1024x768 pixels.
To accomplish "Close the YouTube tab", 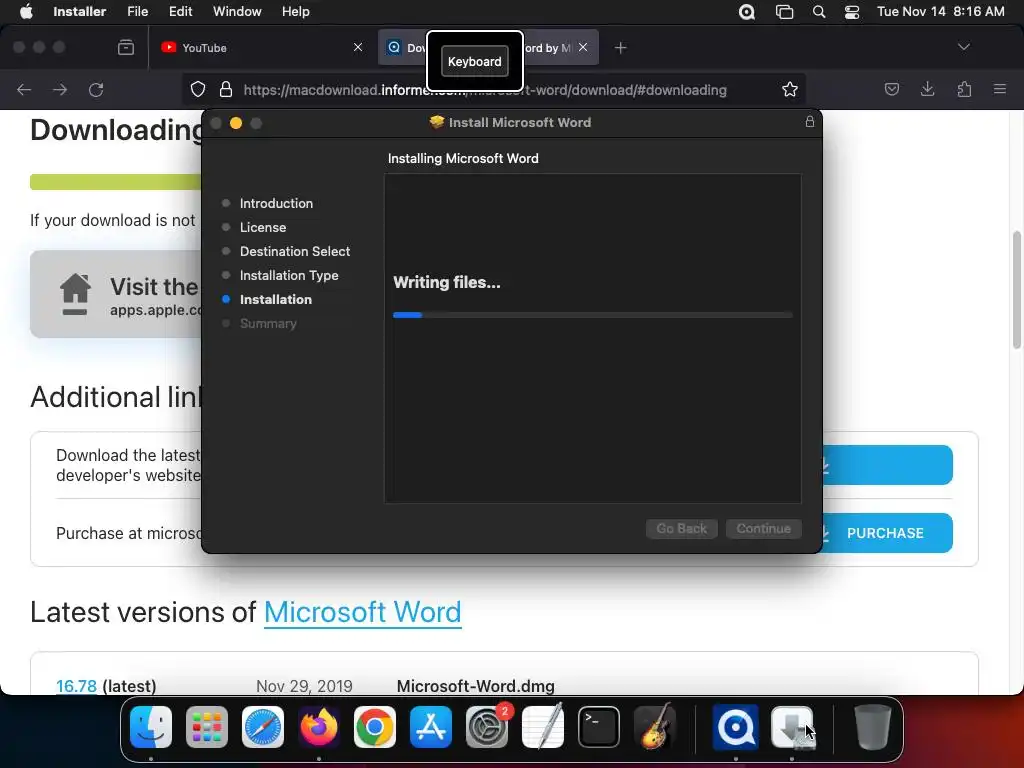I will tap(358, 47).
